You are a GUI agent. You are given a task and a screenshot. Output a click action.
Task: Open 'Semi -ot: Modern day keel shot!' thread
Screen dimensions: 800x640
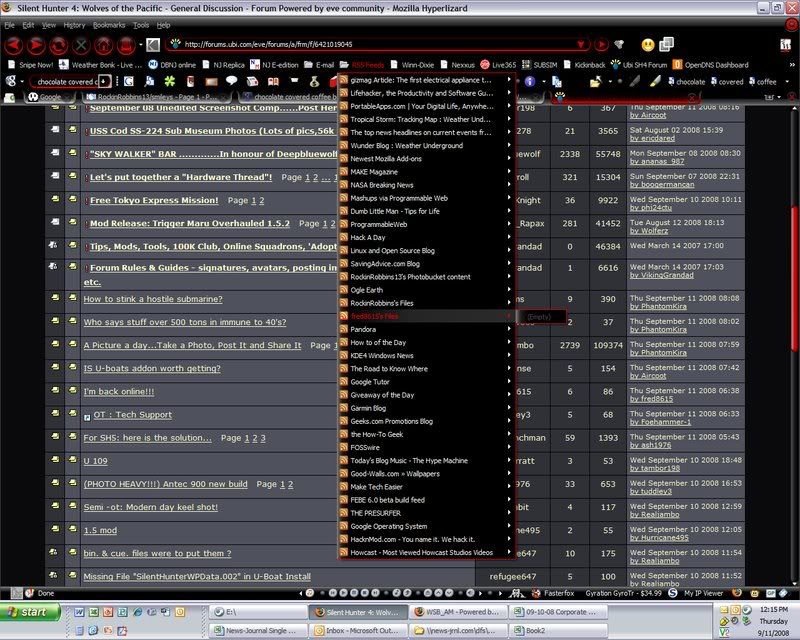pyautogui.click(x=151, y=507)
